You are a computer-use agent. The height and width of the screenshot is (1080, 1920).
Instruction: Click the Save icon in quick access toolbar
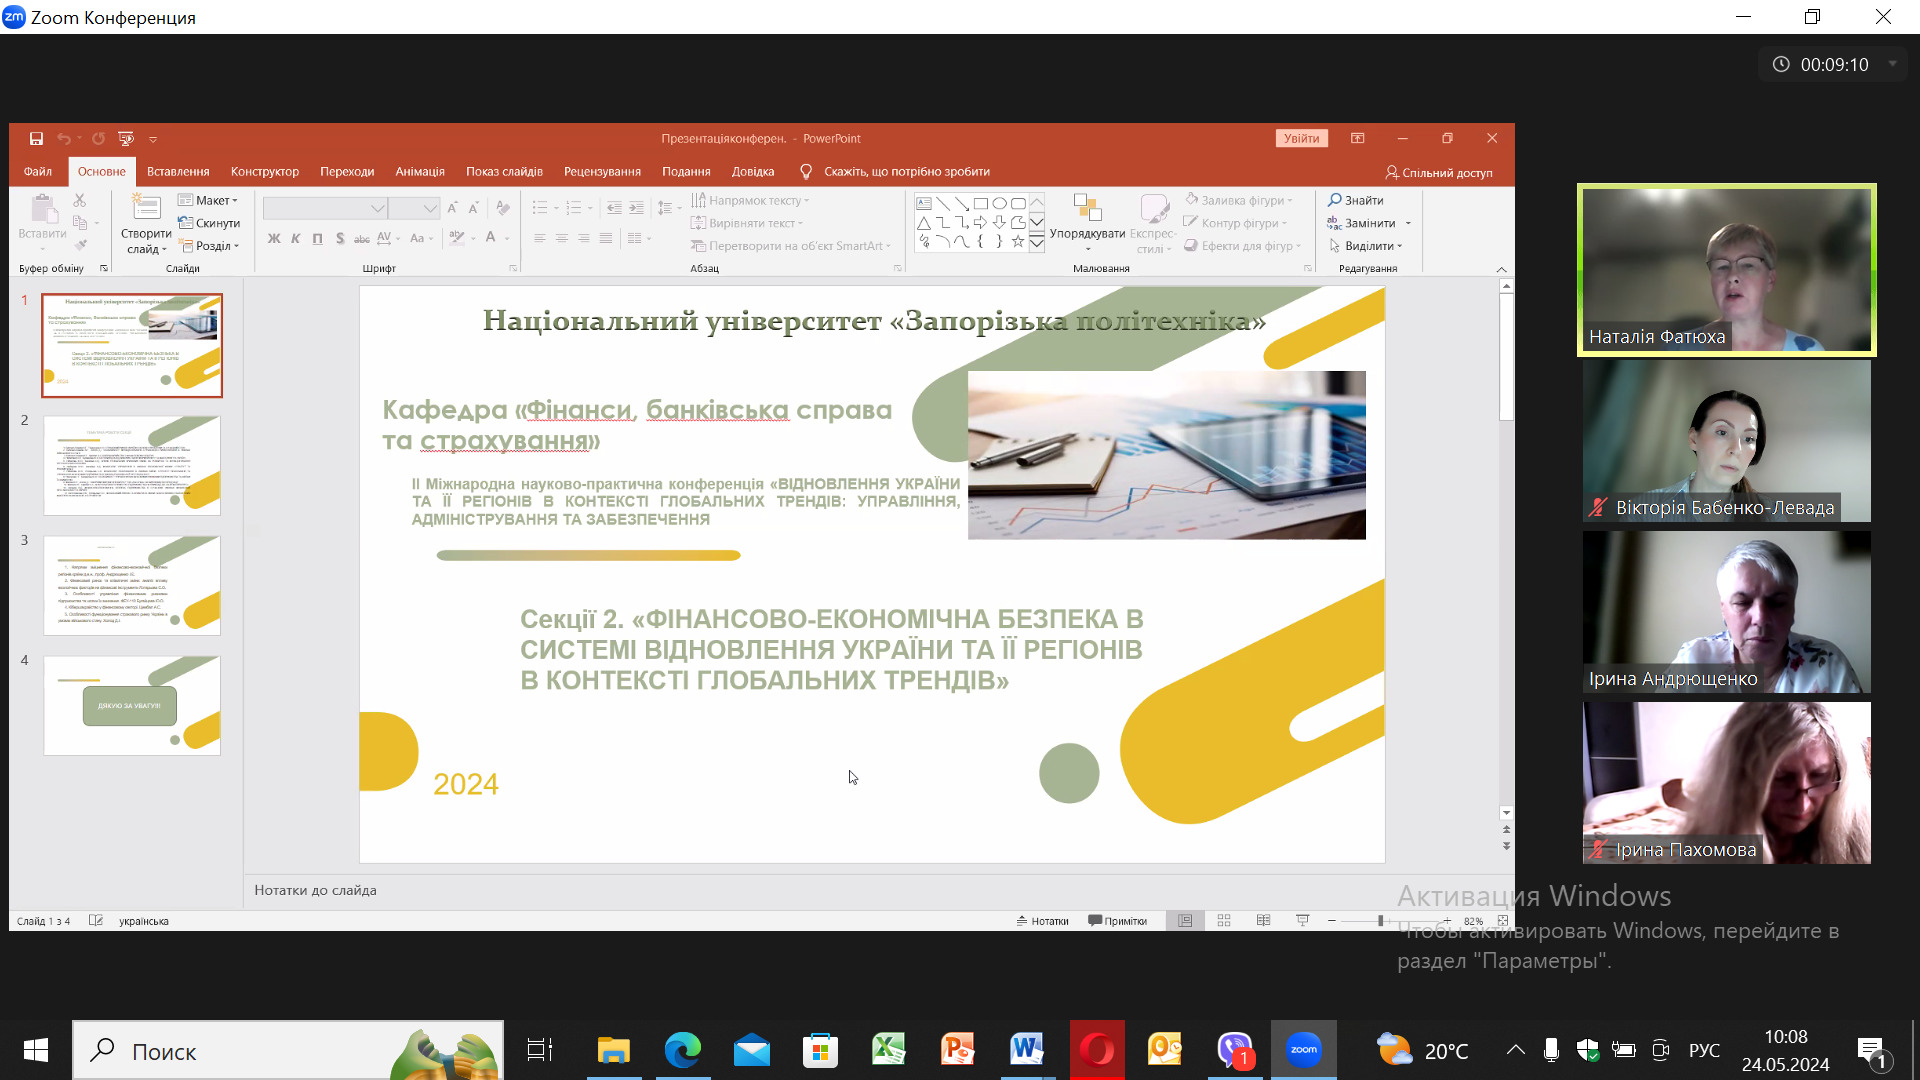[x=36, y=139]
